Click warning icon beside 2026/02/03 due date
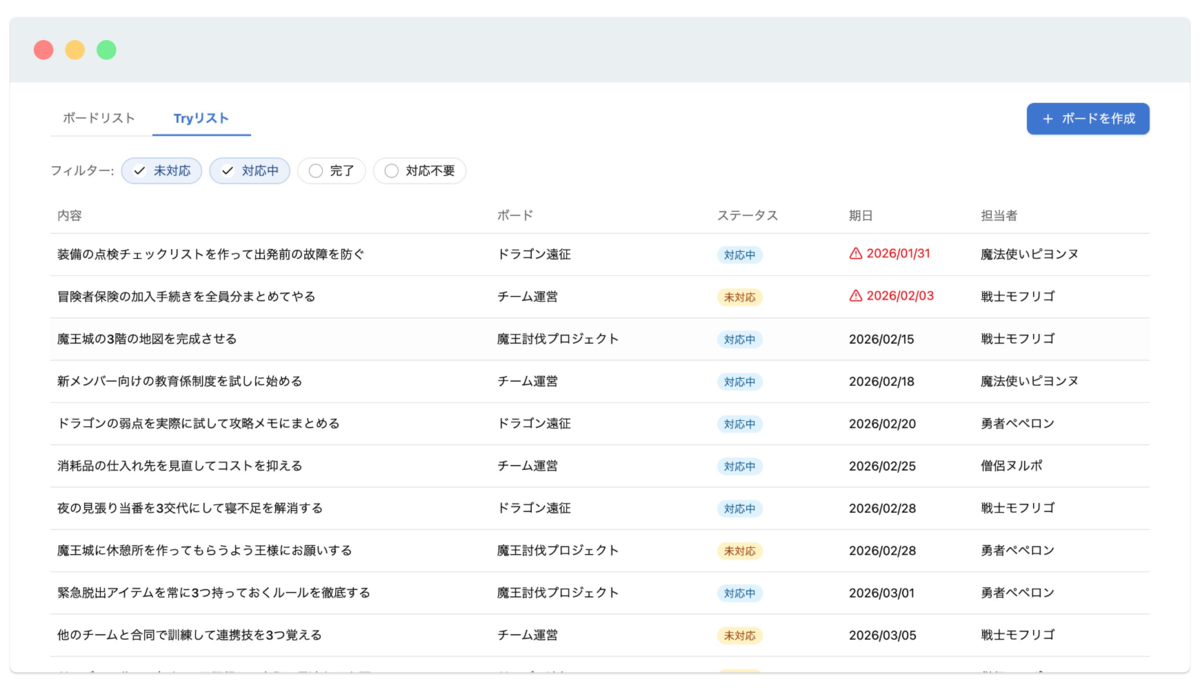 coord(855,296)
